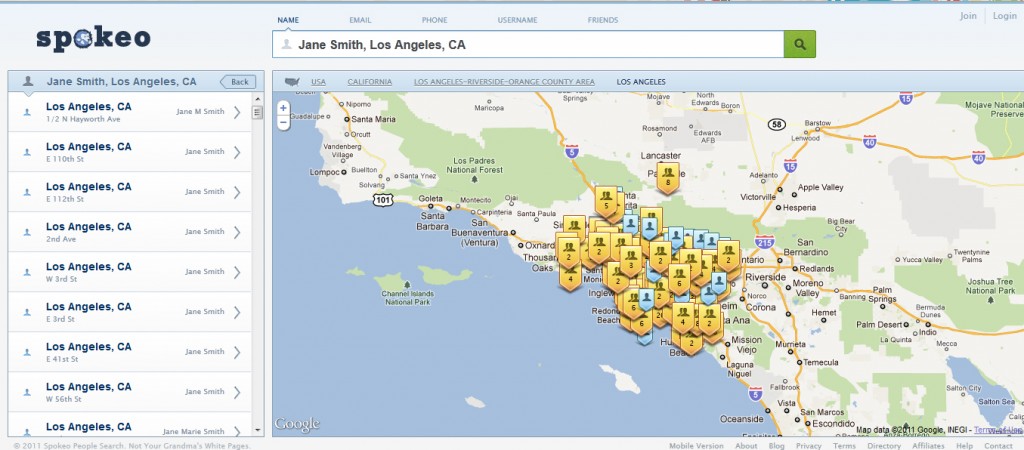Click the California breadcrumb link

[370, 82]
